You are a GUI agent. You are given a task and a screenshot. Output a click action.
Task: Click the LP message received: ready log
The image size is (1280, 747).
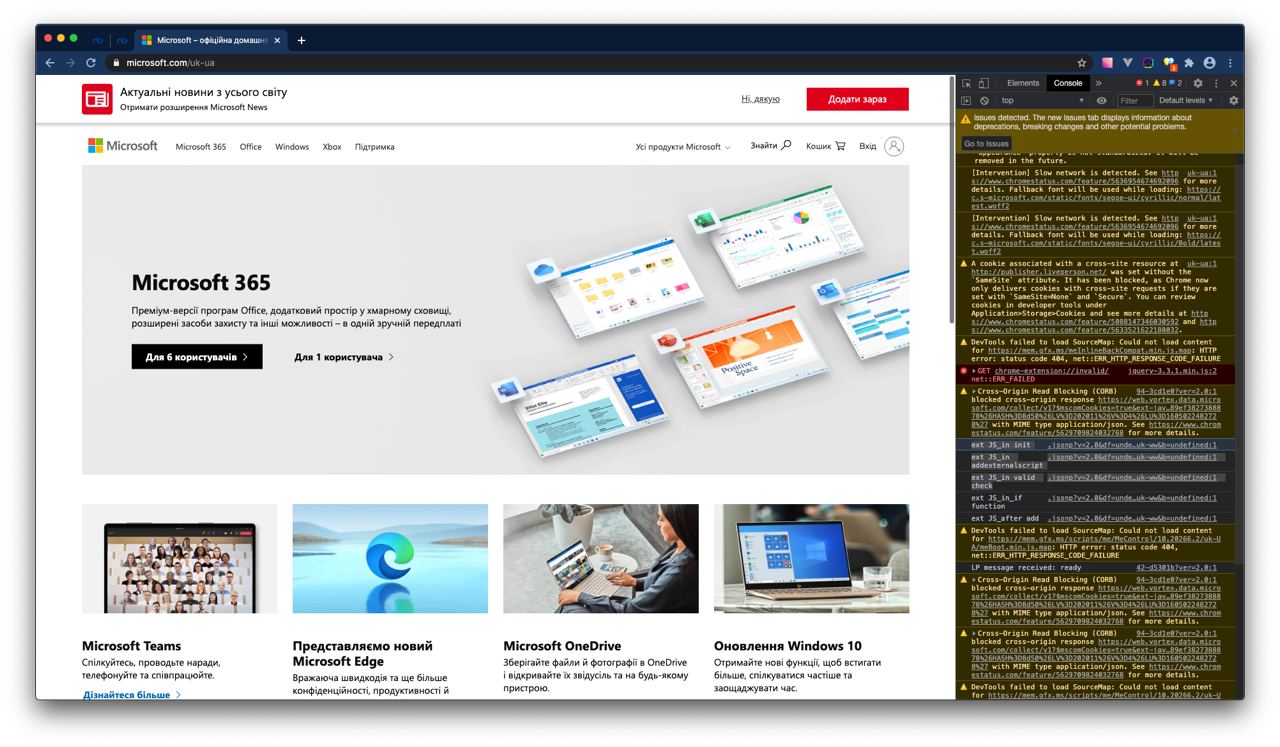1025,567
